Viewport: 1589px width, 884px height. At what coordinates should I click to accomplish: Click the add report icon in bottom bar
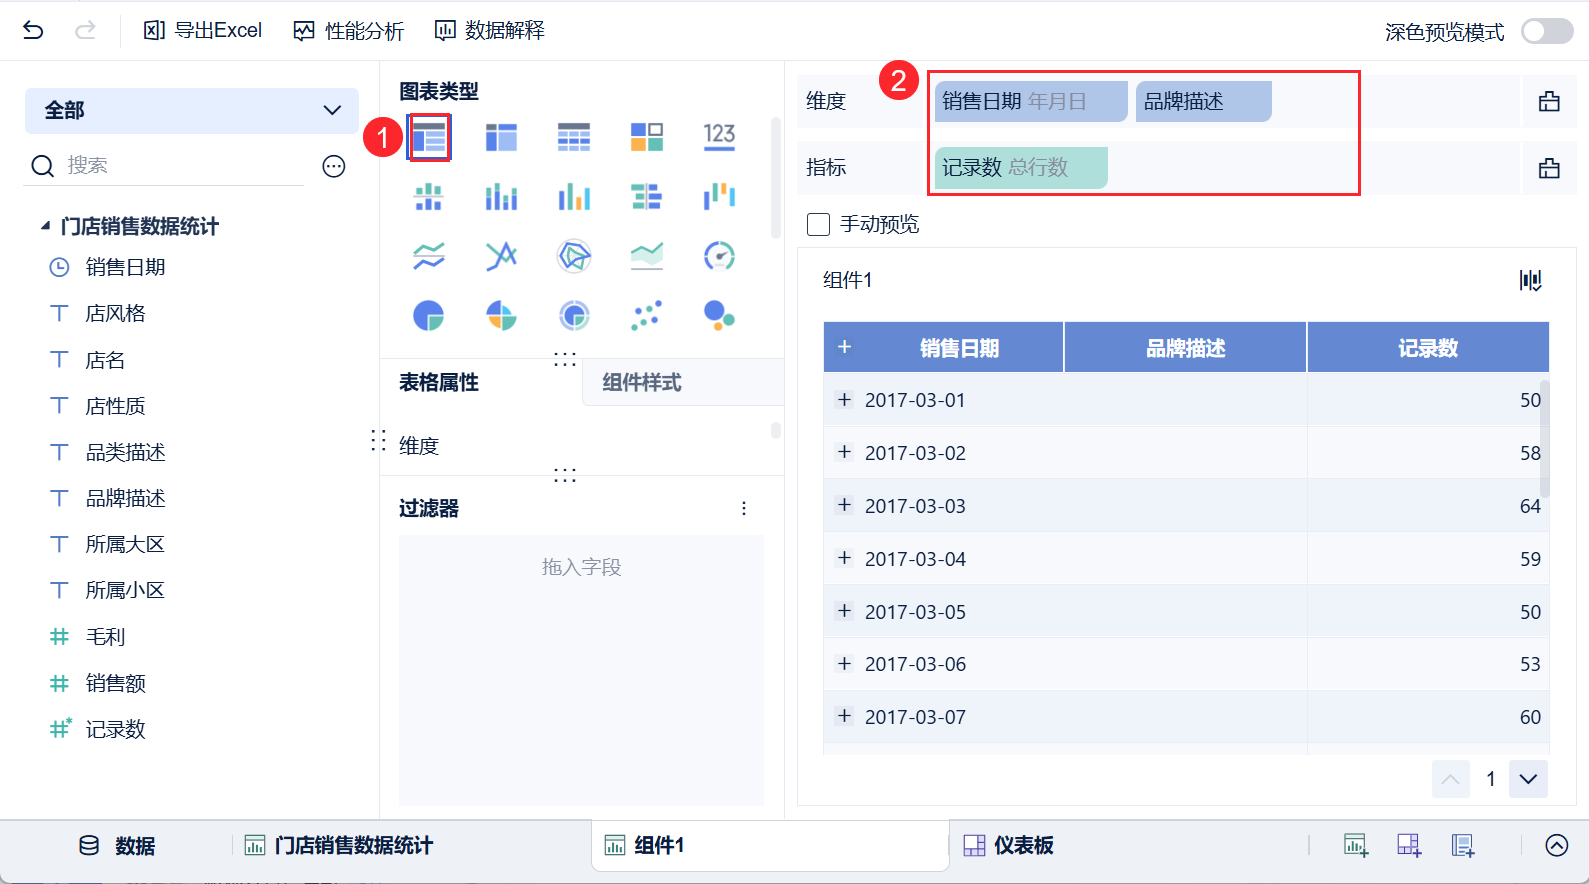point(1463,846)
